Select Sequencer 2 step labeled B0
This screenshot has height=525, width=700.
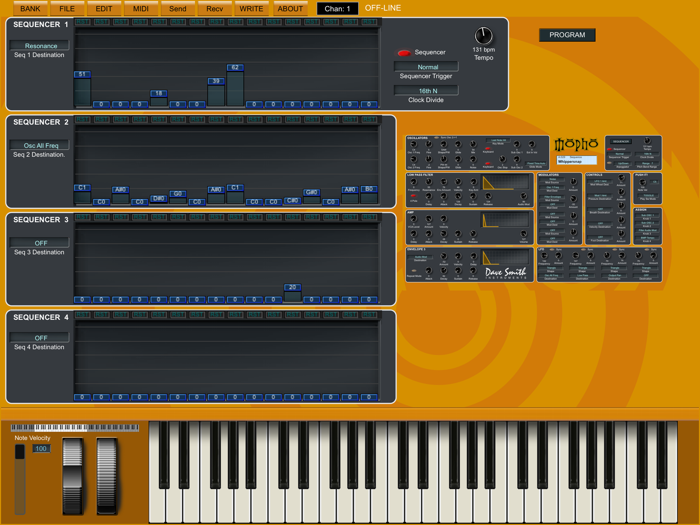point(369,195)
